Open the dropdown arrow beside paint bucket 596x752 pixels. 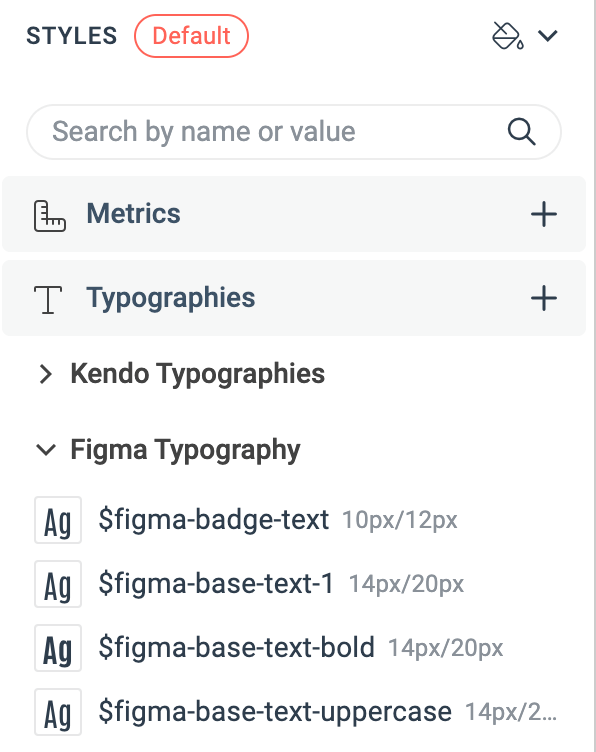(x=547, y=35)
